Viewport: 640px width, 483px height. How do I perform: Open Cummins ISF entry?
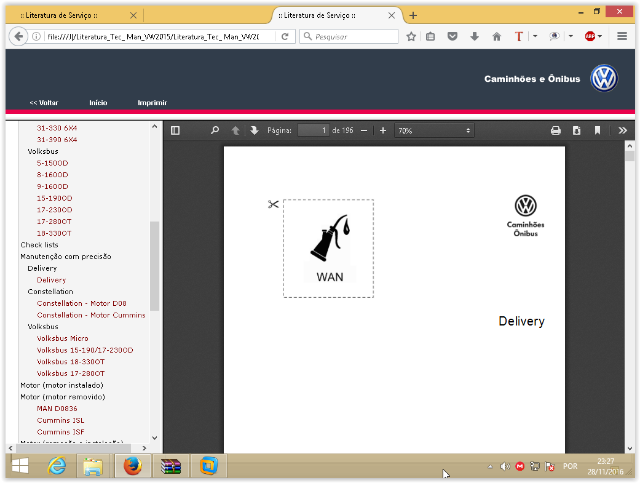pos(60,432)
